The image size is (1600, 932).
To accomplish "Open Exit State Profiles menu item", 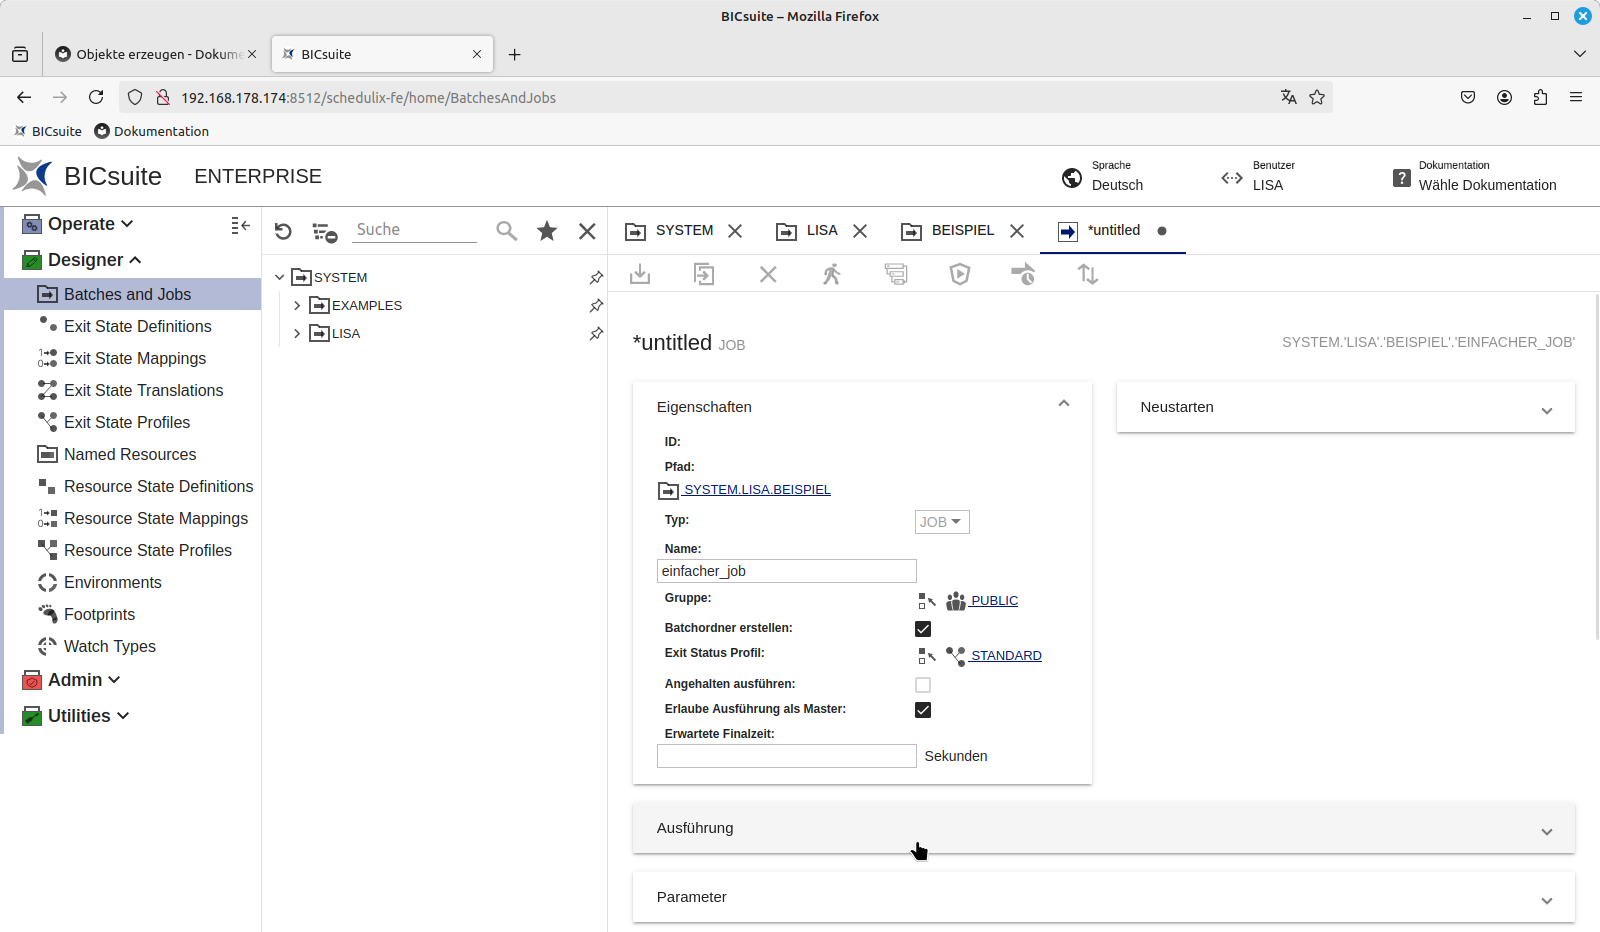I will tap(127, 422).
